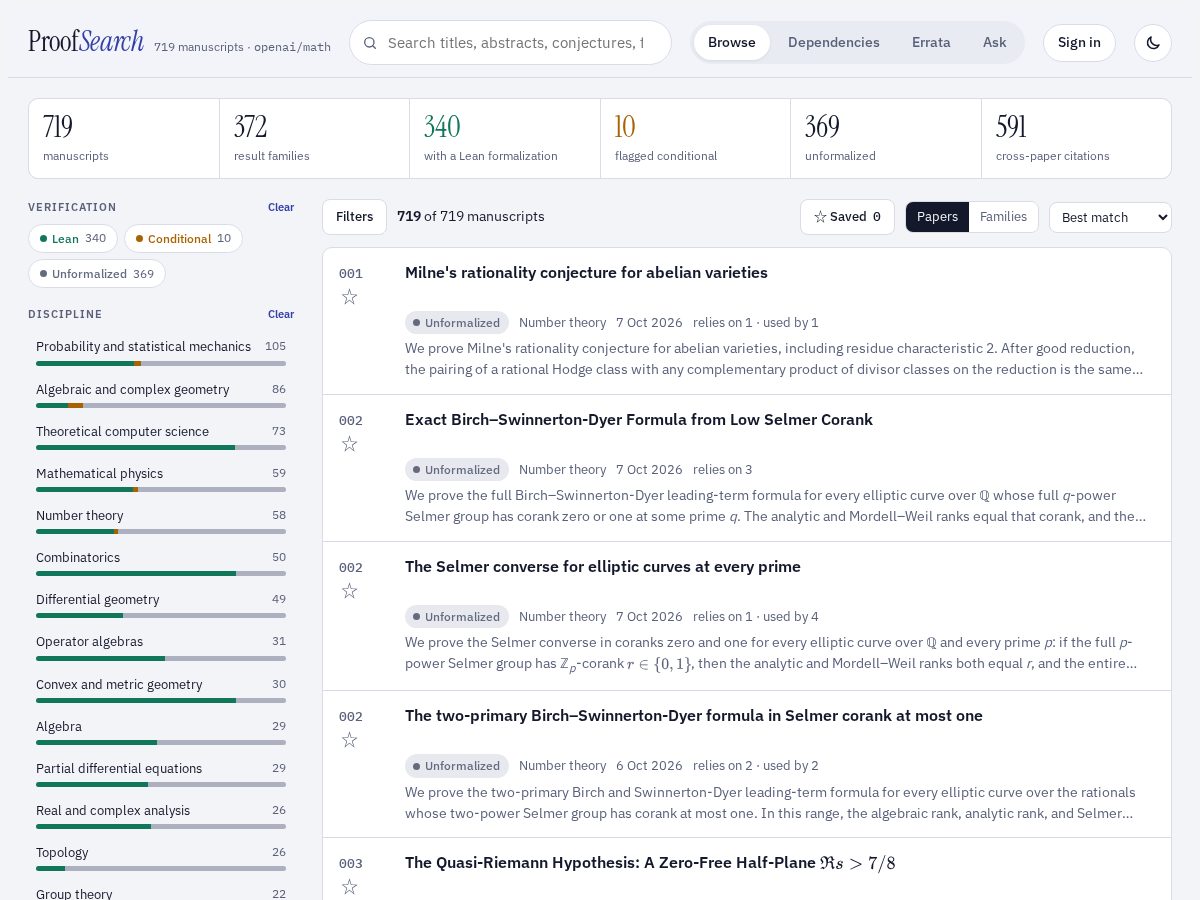Filter by Number theory discipline
Viewport: 1200px width, 900px height.
pyautogui.click(x=161, y=522)
